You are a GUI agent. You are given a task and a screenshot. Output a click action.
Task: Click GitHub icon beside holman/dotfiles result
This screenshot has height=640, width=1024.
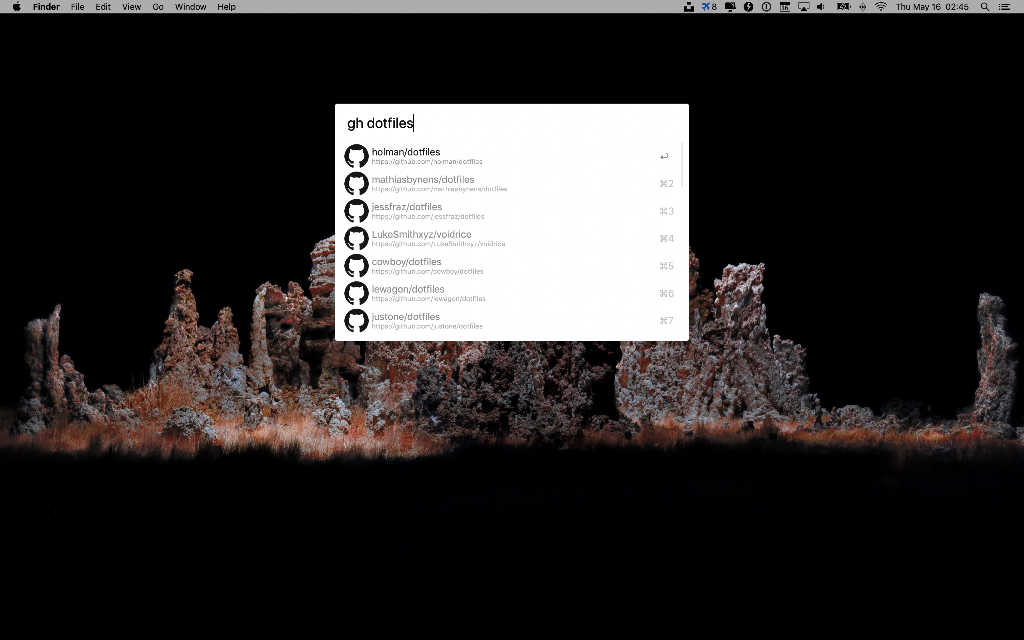pyautogui.click(x=356, y=156)
